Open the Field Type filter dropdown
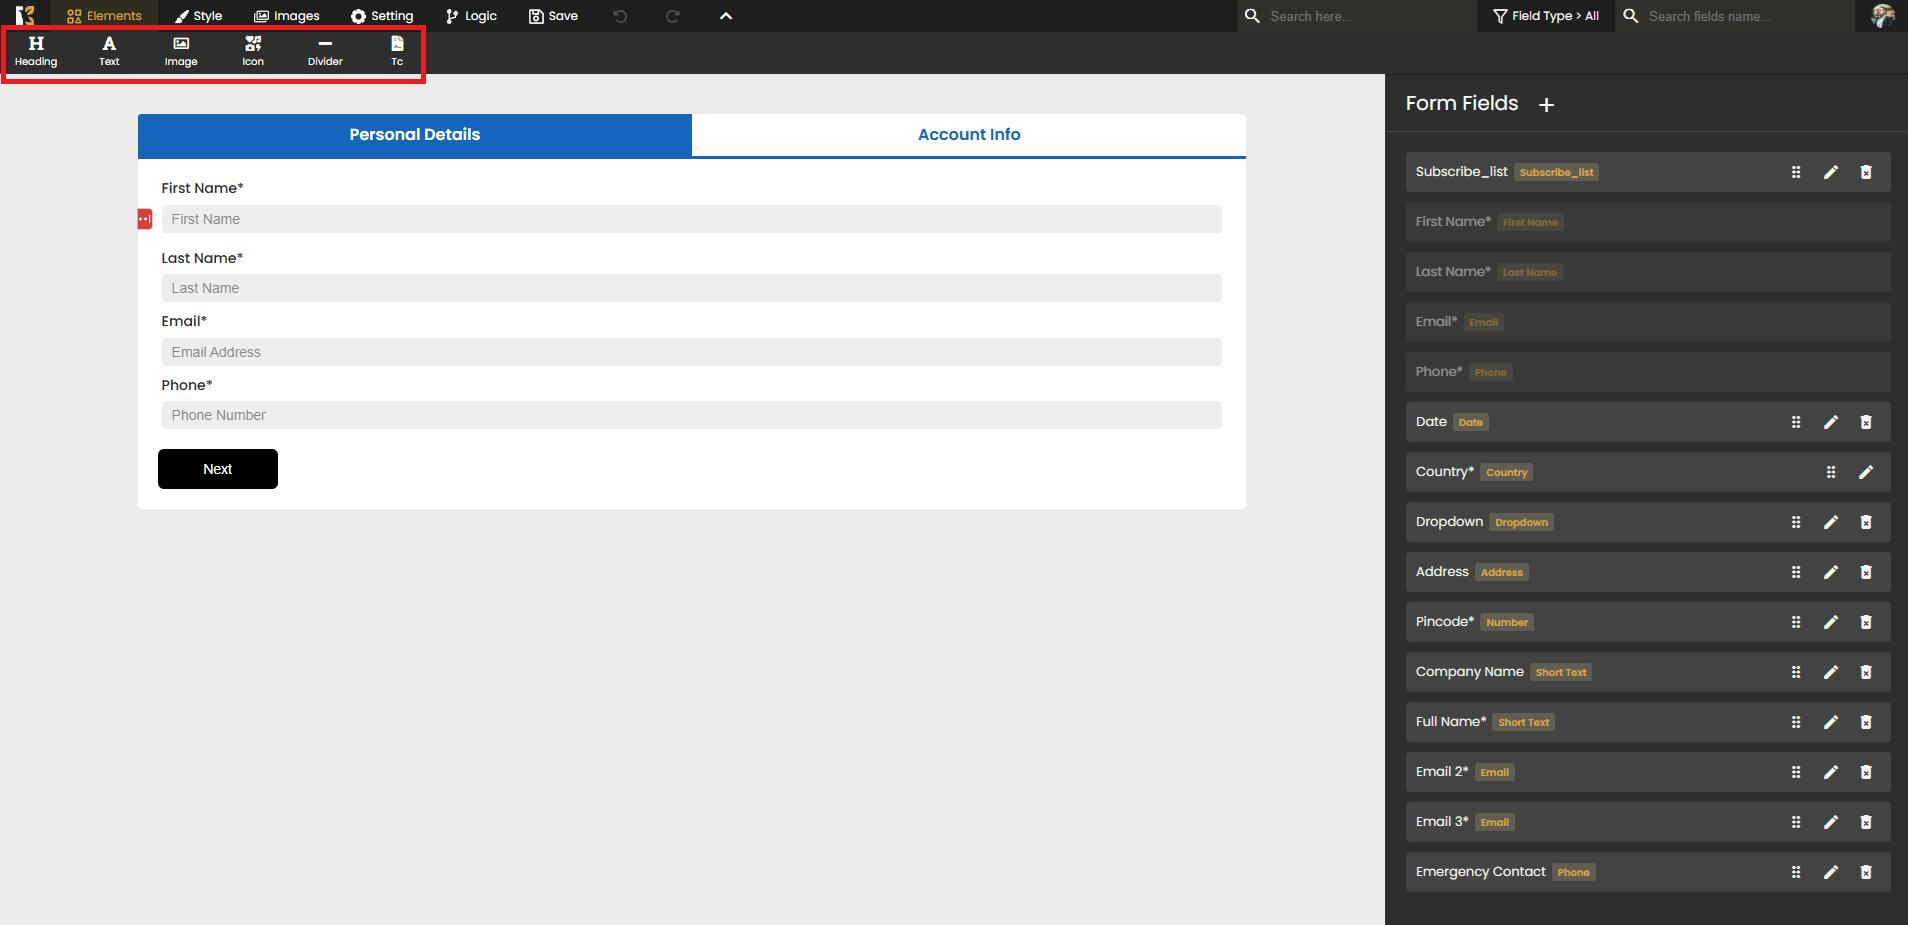This screenshot has width=1908, height=925. (1545, 16)
